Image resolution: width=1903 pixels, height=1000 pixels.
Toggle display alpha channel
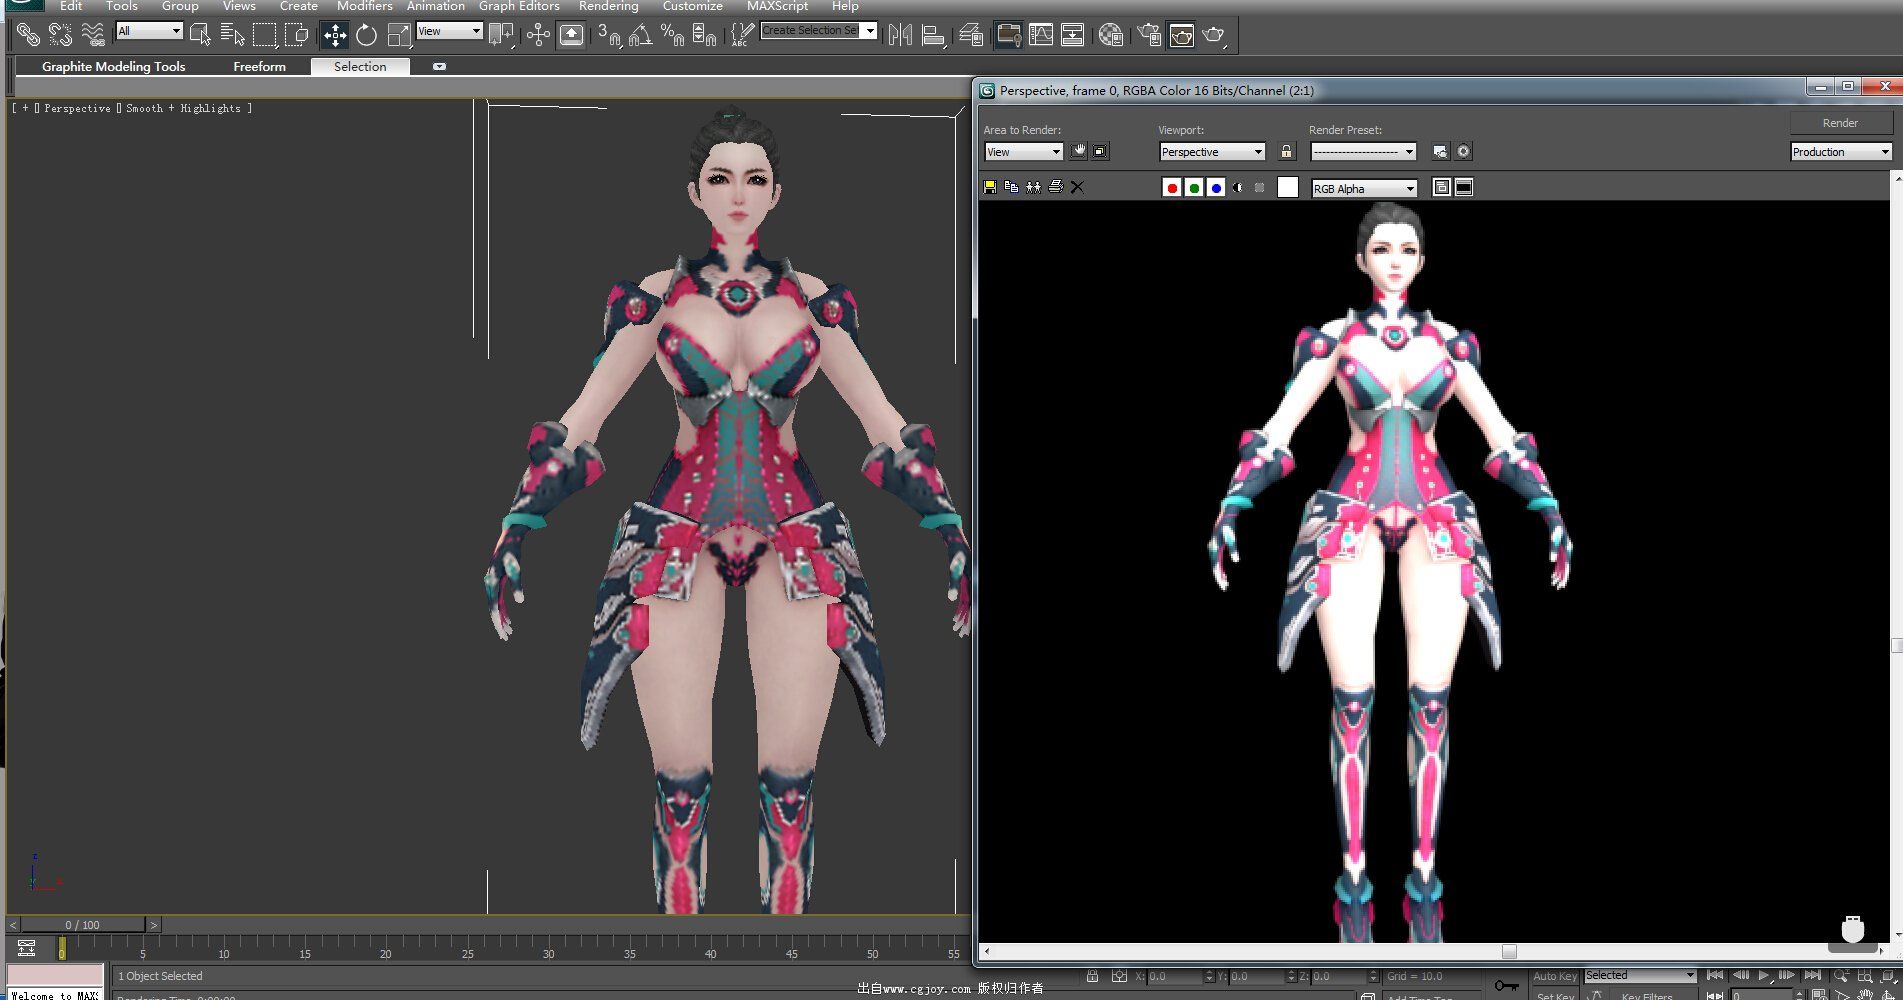point(1238,188)
